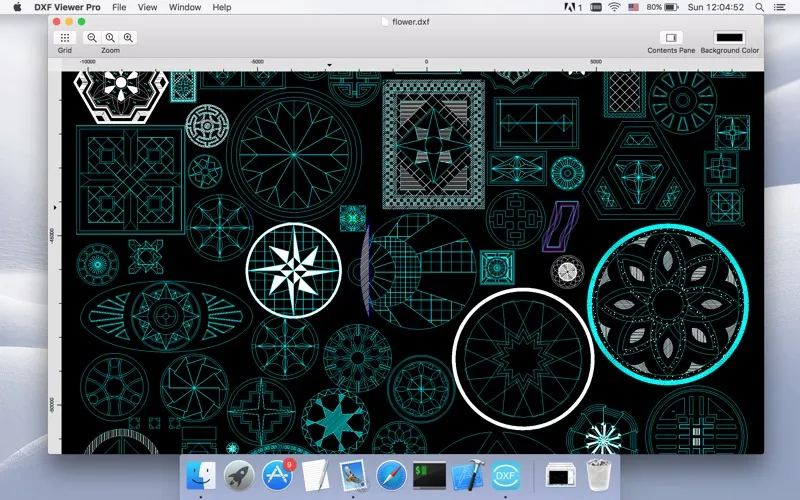
Task: Click the keyboard viewer menu bar icon
Action: (x=595, y=7)
